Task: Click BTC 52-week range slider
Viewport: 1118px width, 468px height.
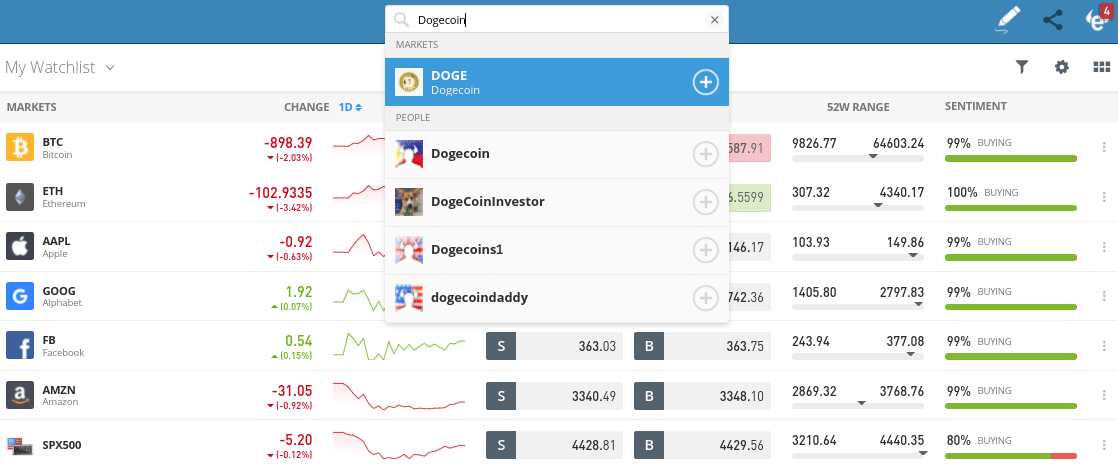Action: tap(858, 157)
